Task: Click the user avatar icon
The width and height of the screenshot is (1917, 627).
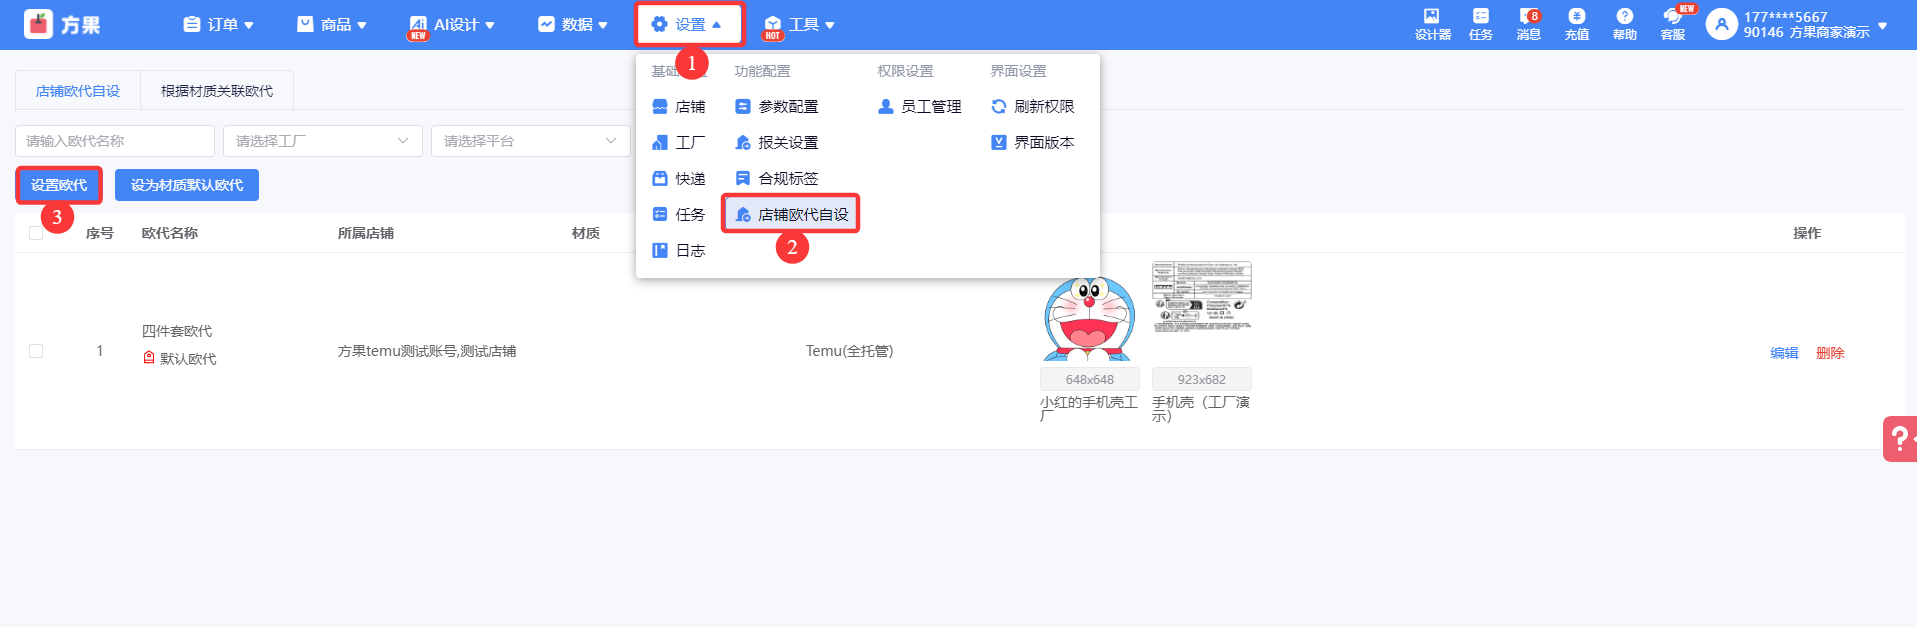Action: pyautogui.click(x=1721, y=24)
